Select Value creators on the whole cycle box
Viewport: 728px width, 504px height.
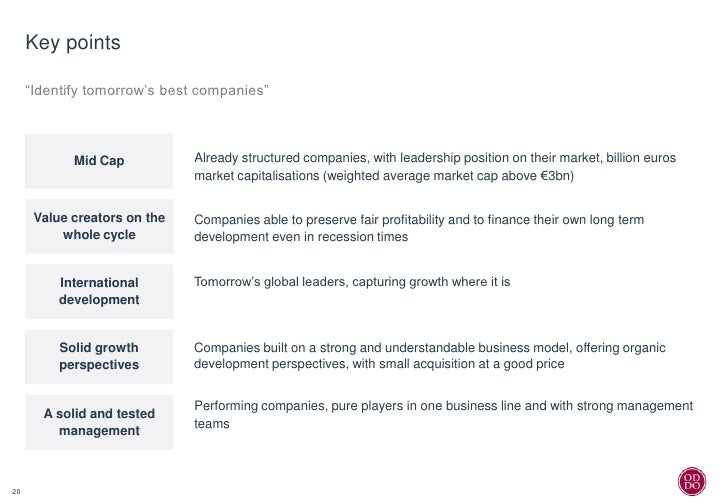99,226
